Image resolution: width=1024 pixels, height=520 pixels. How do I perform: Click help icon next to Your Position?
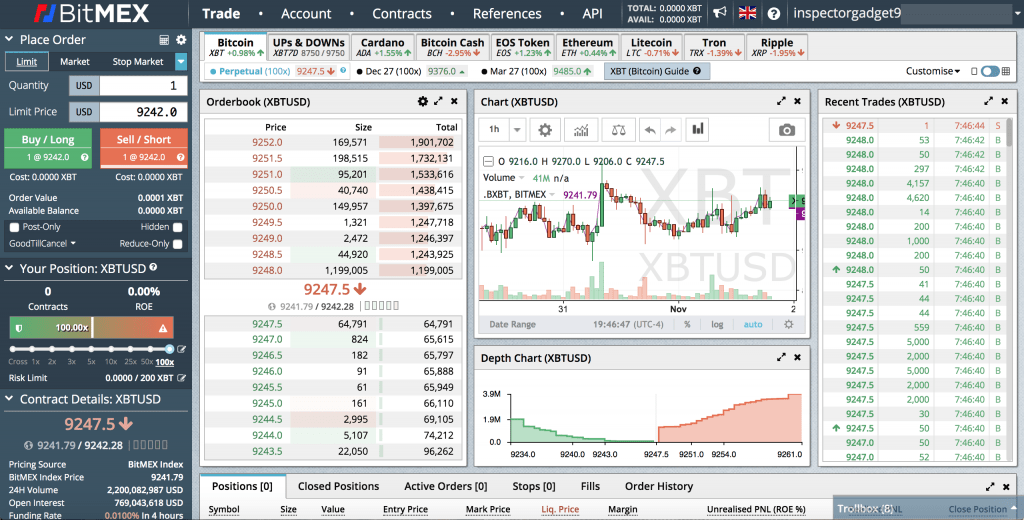click(x=153, y=267)
